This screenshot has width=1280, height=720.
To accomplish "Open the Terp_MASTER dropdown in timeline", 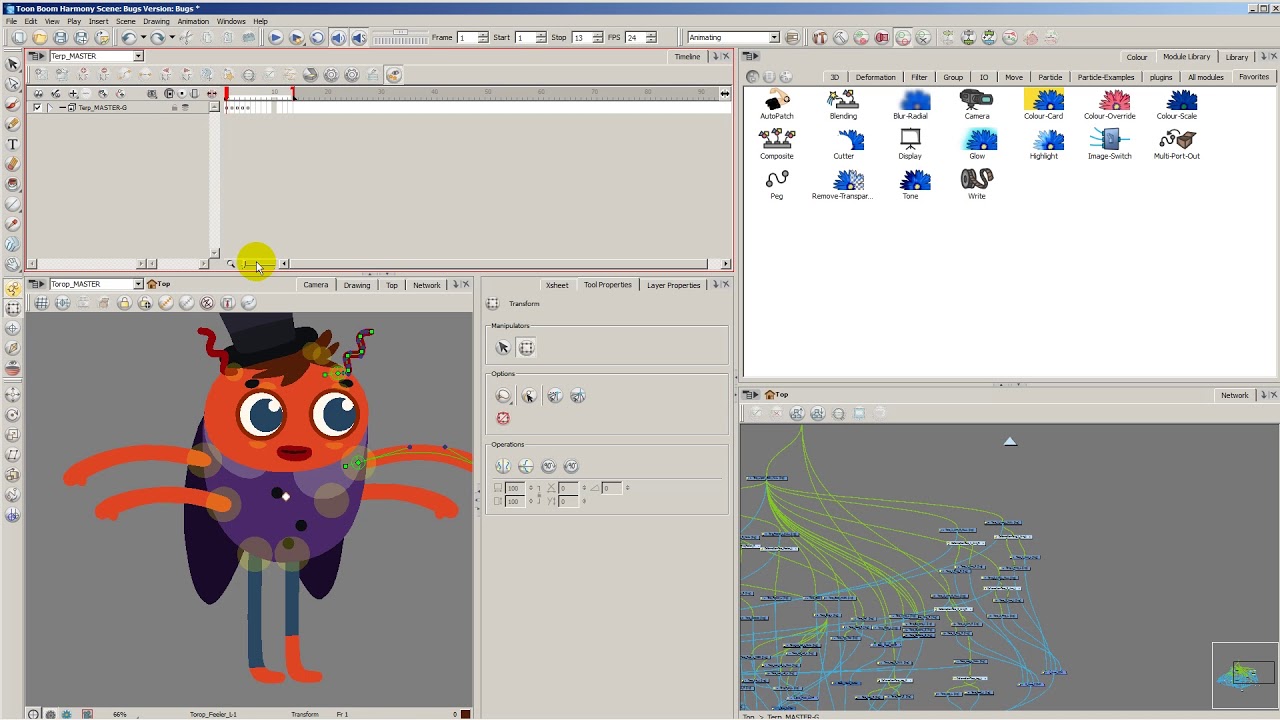I will pos(138,56).
